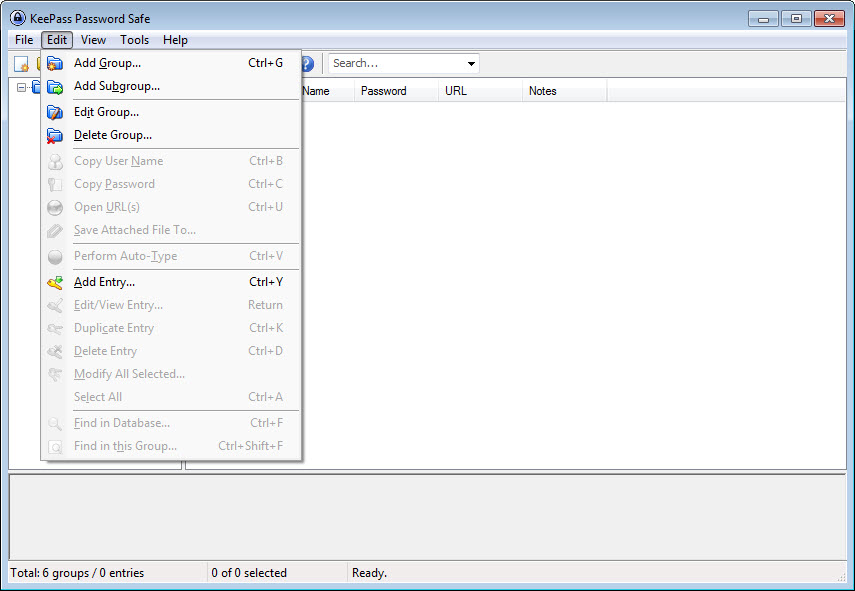This screenshot has height=591, width=855.
Task: Open the Tools menu
Action: coord(134,40)
